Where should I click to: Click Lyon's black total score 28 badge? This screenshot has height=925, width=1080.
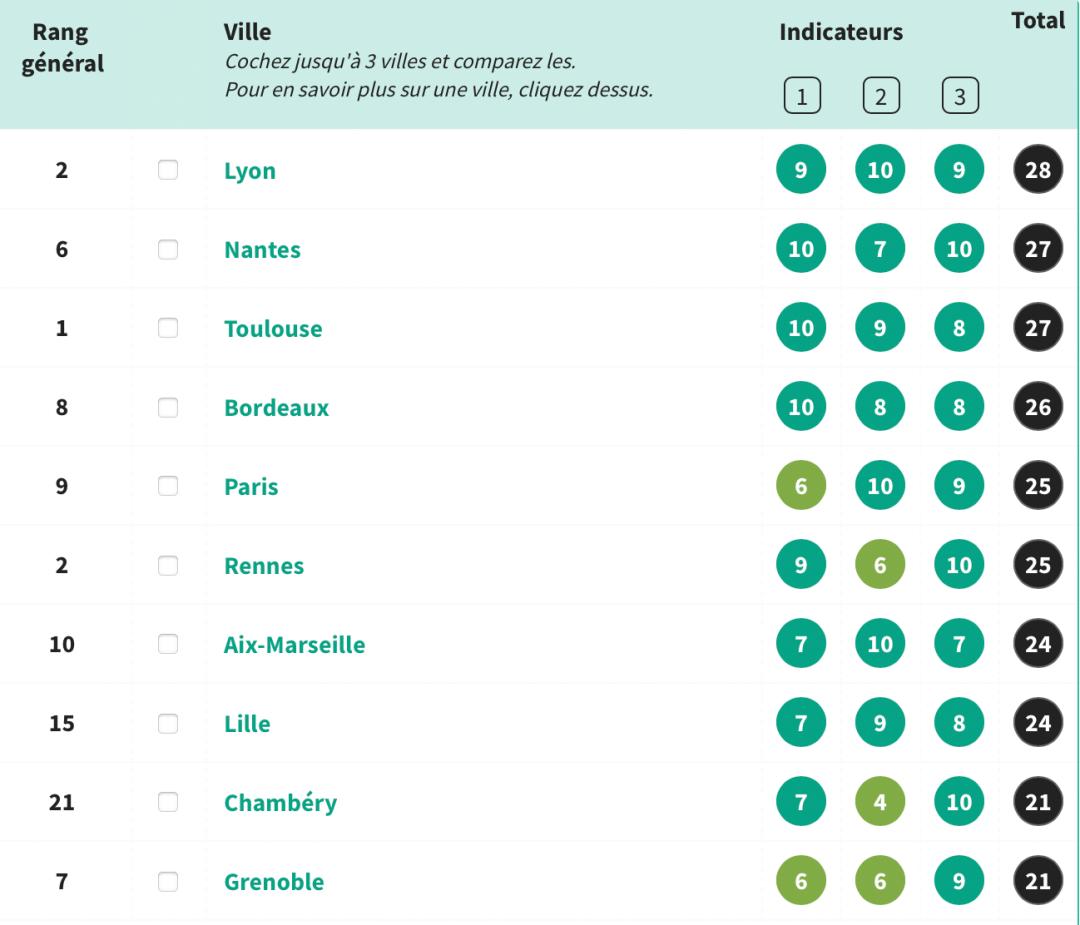click(x=1038, y=171)
